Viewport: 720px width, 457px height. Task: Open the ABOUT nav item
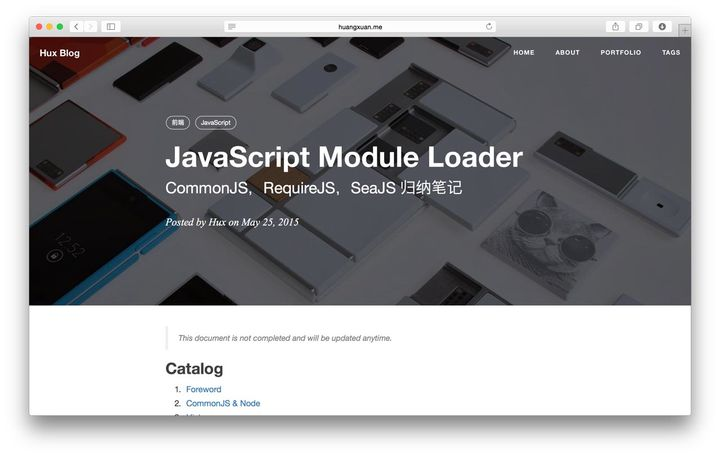[x=567, y=52]
